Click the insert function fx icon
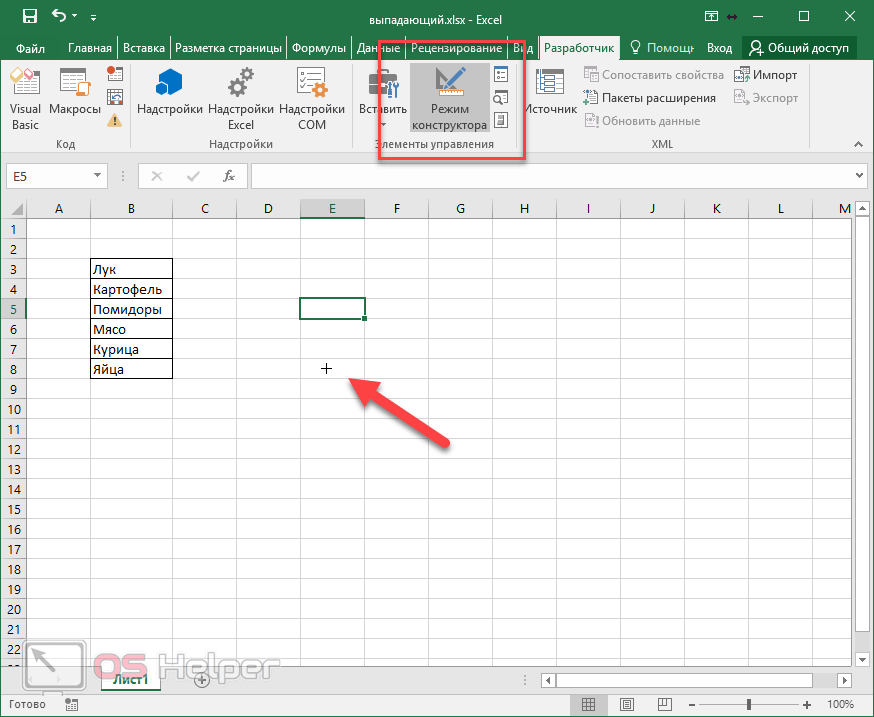The image size is (874, 717). pyautogui.click(x=229, y=176)
